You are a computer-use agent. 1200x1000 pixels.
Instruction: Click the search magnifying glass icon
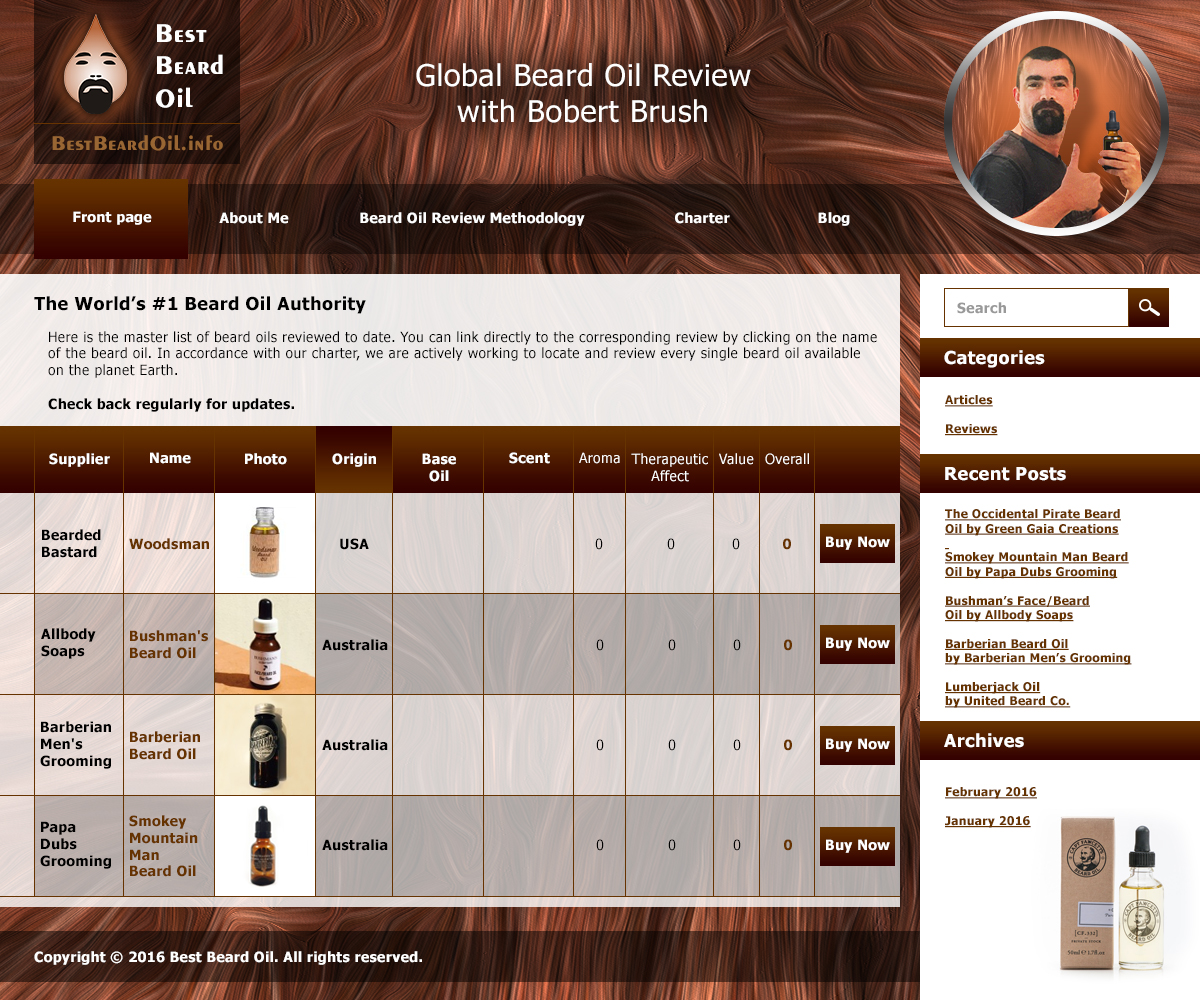pos(1148,307)
